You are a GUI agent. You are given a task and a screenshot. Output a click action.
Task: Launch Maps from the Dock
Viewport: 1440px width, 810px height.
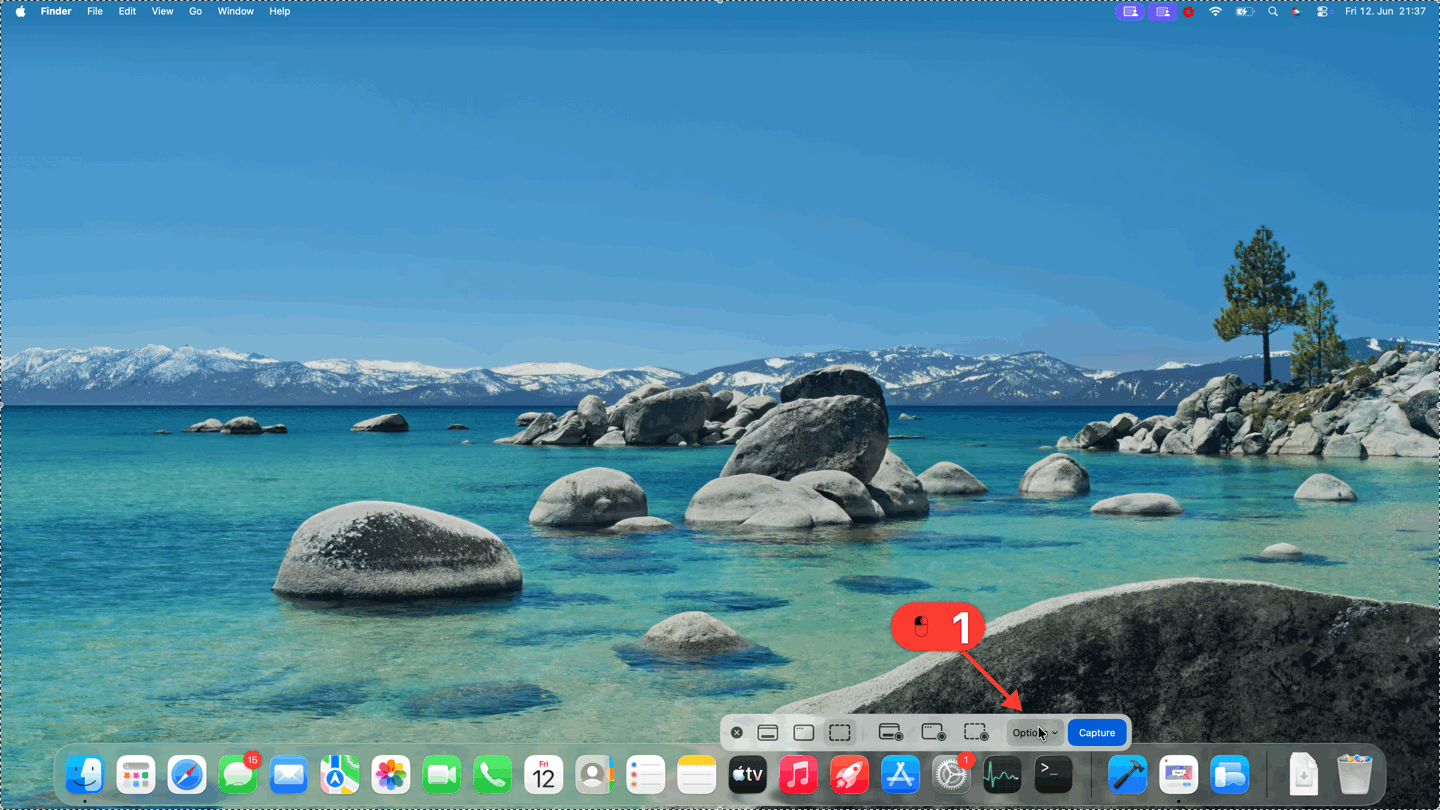(x=340, y=775)
